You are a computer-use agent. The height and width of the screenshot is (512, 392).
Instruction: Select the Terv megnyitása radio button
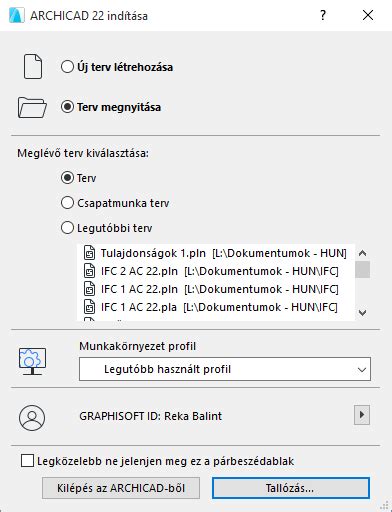coord(67,107)
